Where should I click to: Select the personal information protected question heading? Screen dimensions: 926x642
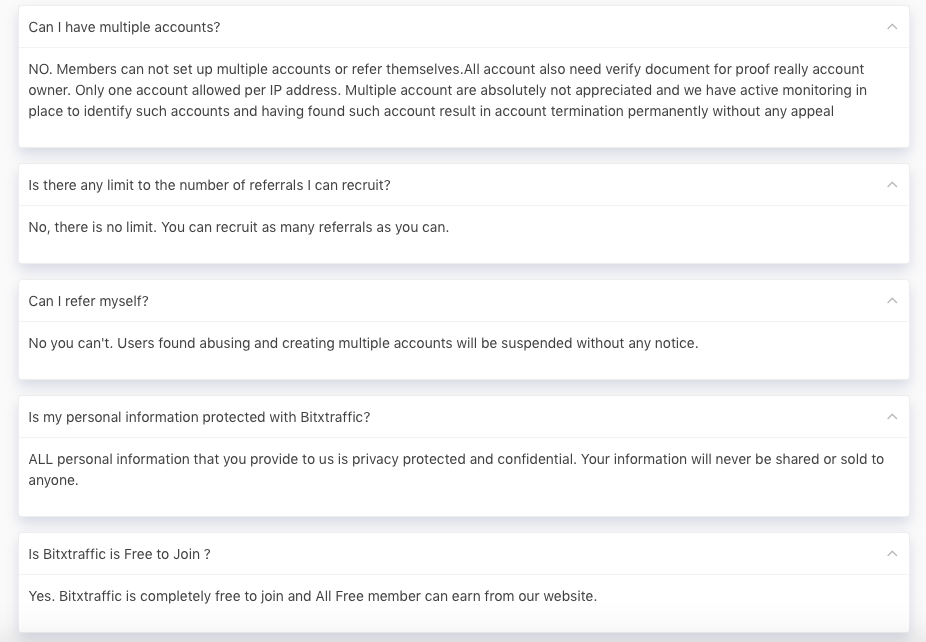point(199,417)
